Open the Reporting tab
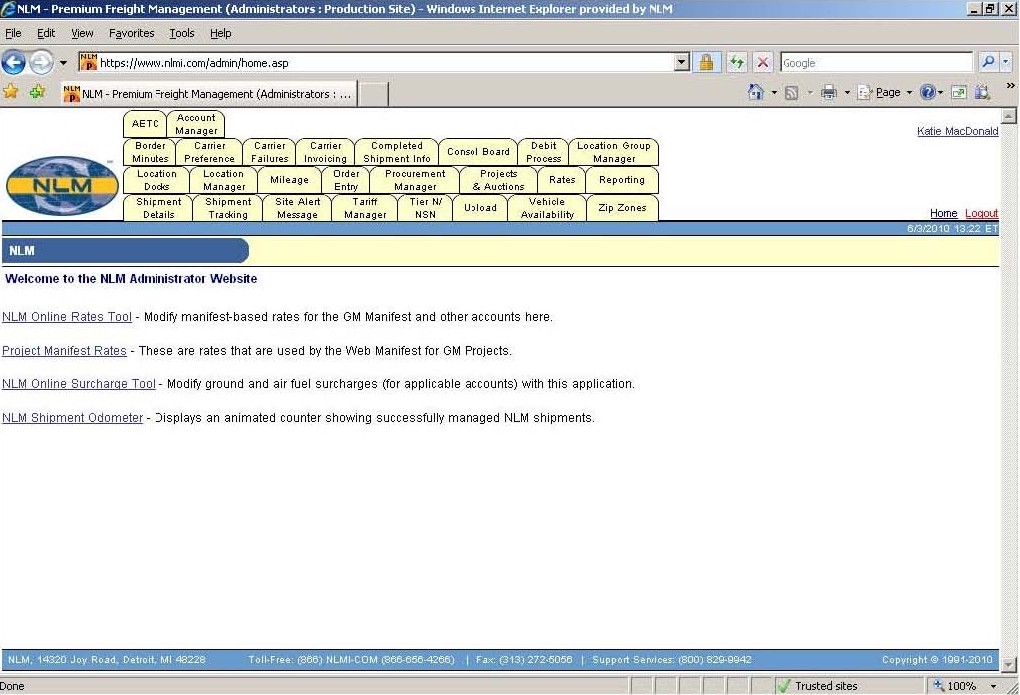Screen dimensions: 1020x695 (622, 180)
